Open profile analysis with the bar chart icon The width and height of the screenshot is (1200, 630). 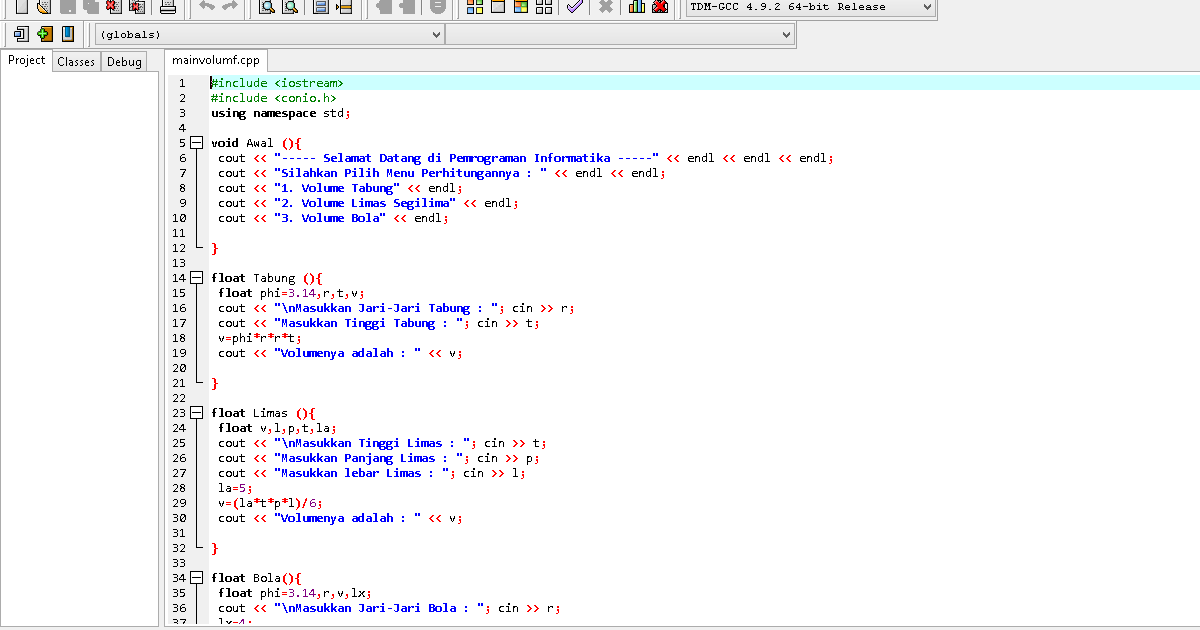point(636,8)
